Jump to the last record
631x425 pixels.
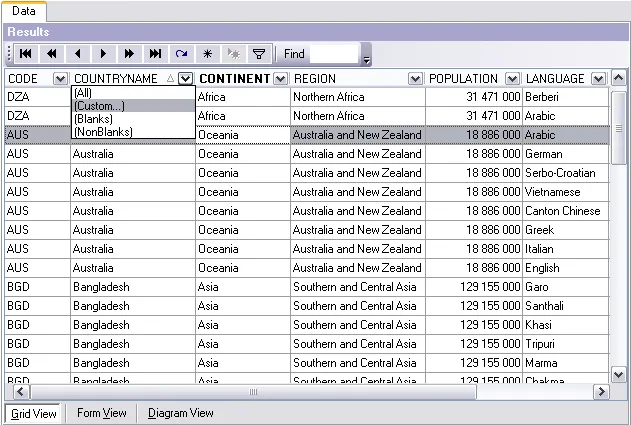tap(155, 54)
